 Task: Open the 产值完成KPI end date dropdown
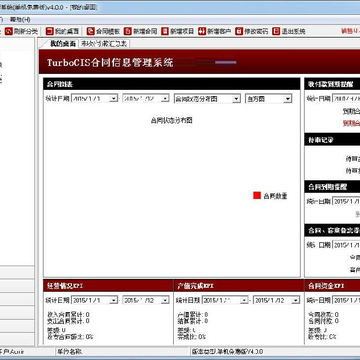click(x=296, y=300)
